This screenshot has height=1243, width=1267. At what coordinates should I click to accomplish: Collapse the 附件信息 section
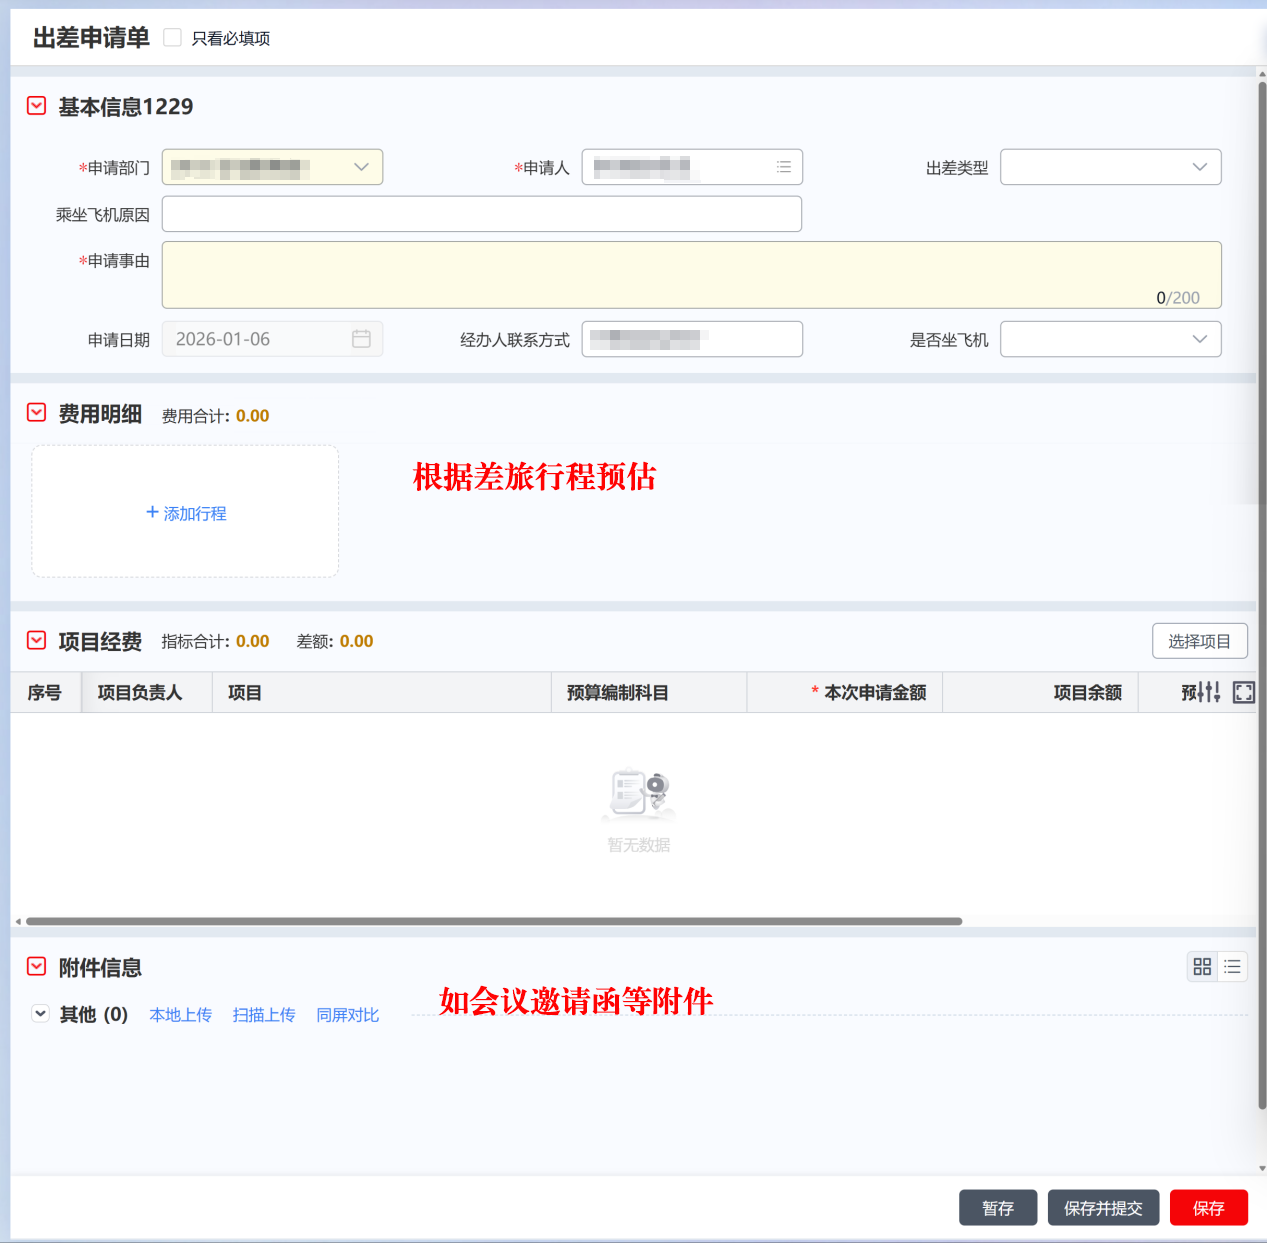point(36,967)
